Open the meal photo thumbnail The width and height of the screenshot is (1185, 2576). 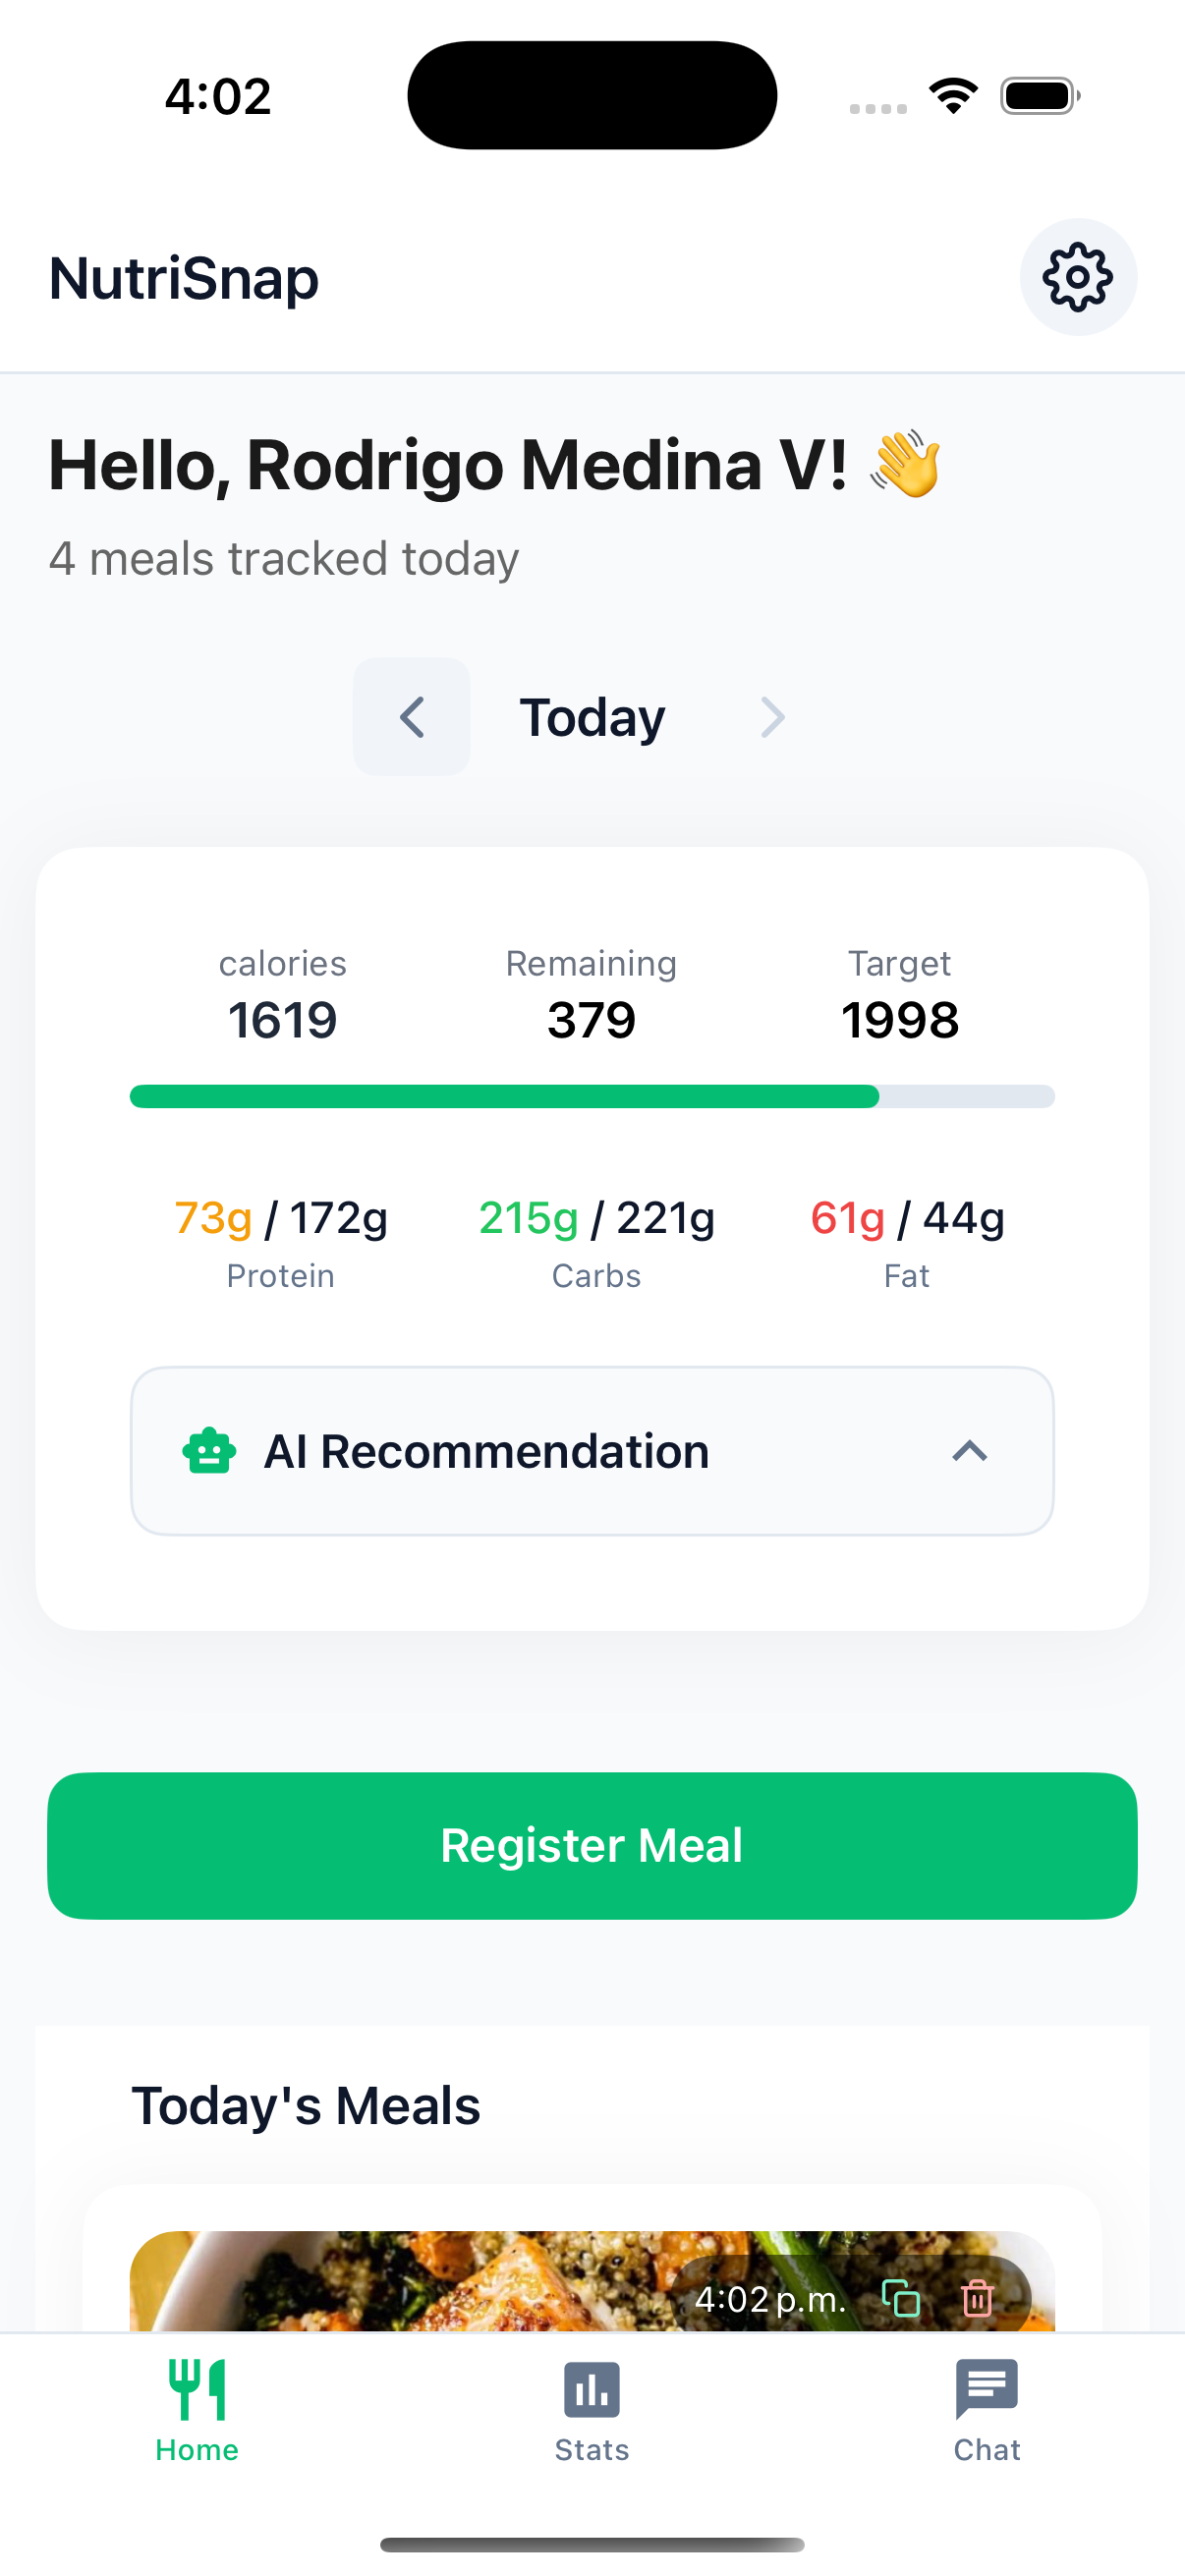[400, 2285]
